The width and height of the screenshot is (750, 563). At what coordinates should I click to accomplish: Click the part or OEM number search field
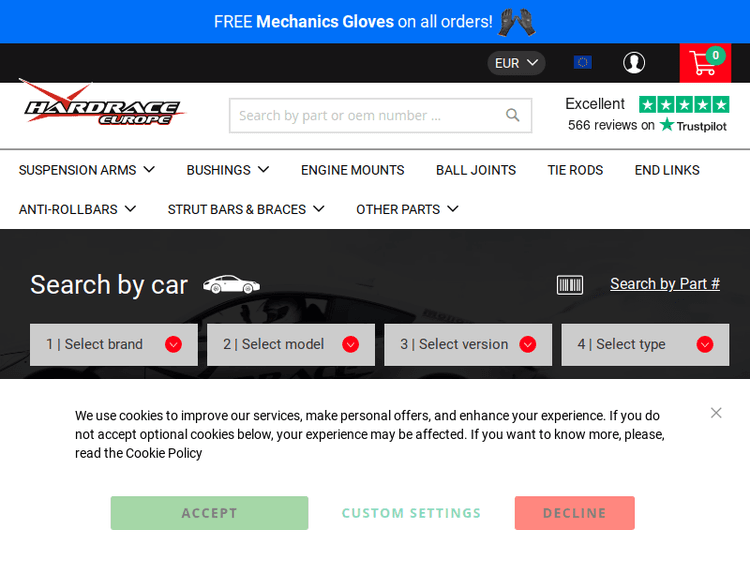[x=365, y=116]
